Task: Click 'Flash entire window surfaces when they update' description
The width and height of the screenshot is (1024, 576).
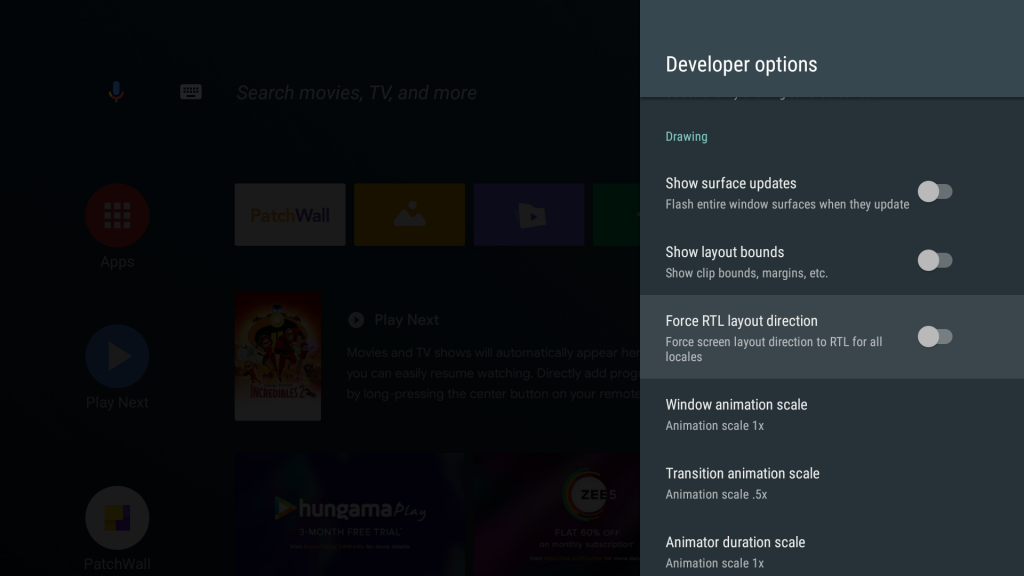Action: (787, 204)
